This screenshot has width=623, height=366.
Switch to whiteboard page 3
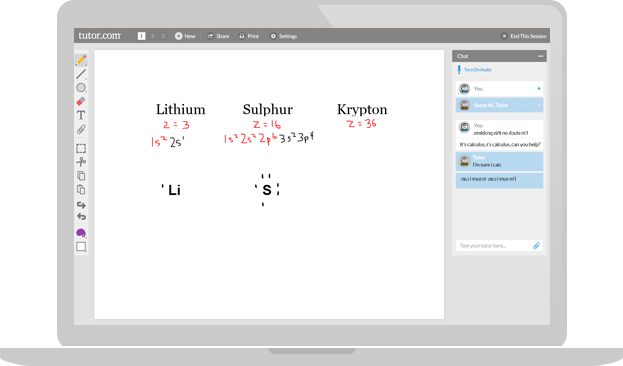click(x=163, y=36)
